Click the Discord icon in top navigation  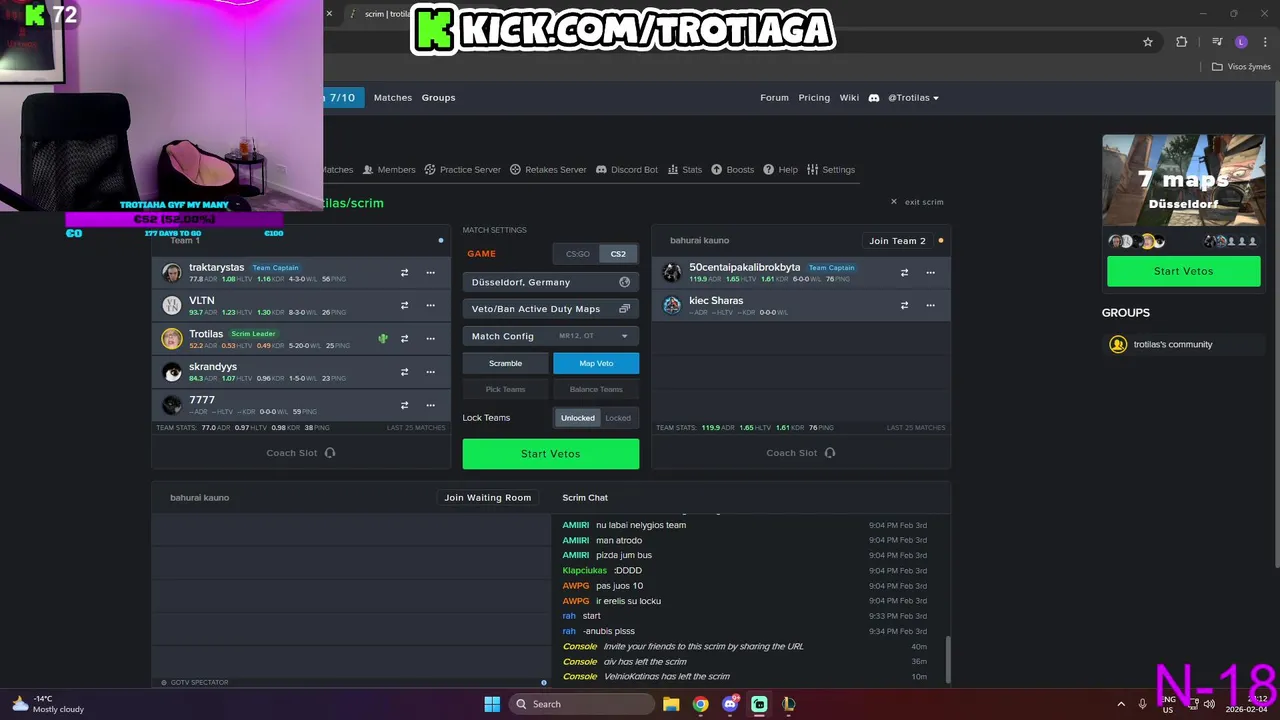(x=873, y=98)
